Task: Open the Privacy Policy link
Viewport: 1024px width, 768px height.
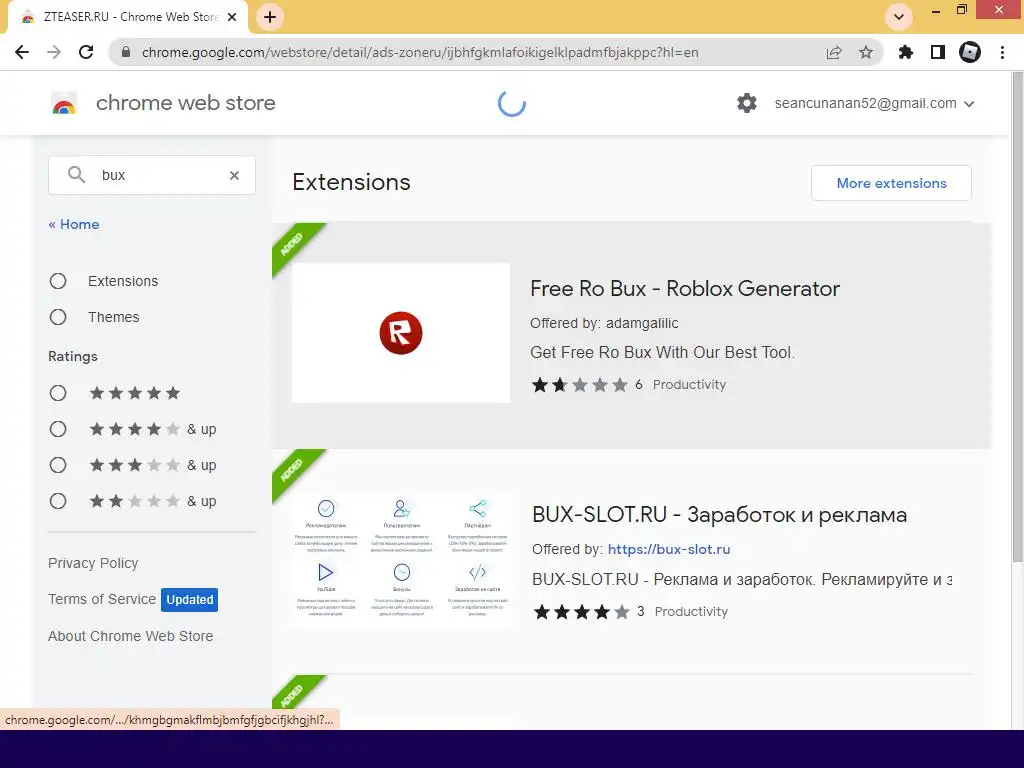Action: click(93, 563)
